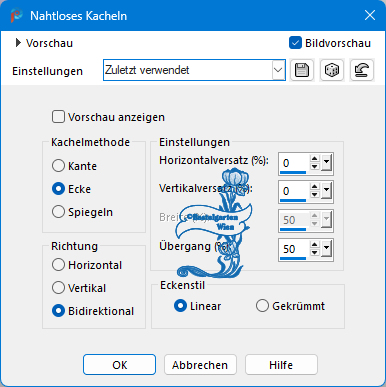386x387 pixels.
Task: Expand the Vorschau disclosure triangle
Action: [x=18, y=43]
